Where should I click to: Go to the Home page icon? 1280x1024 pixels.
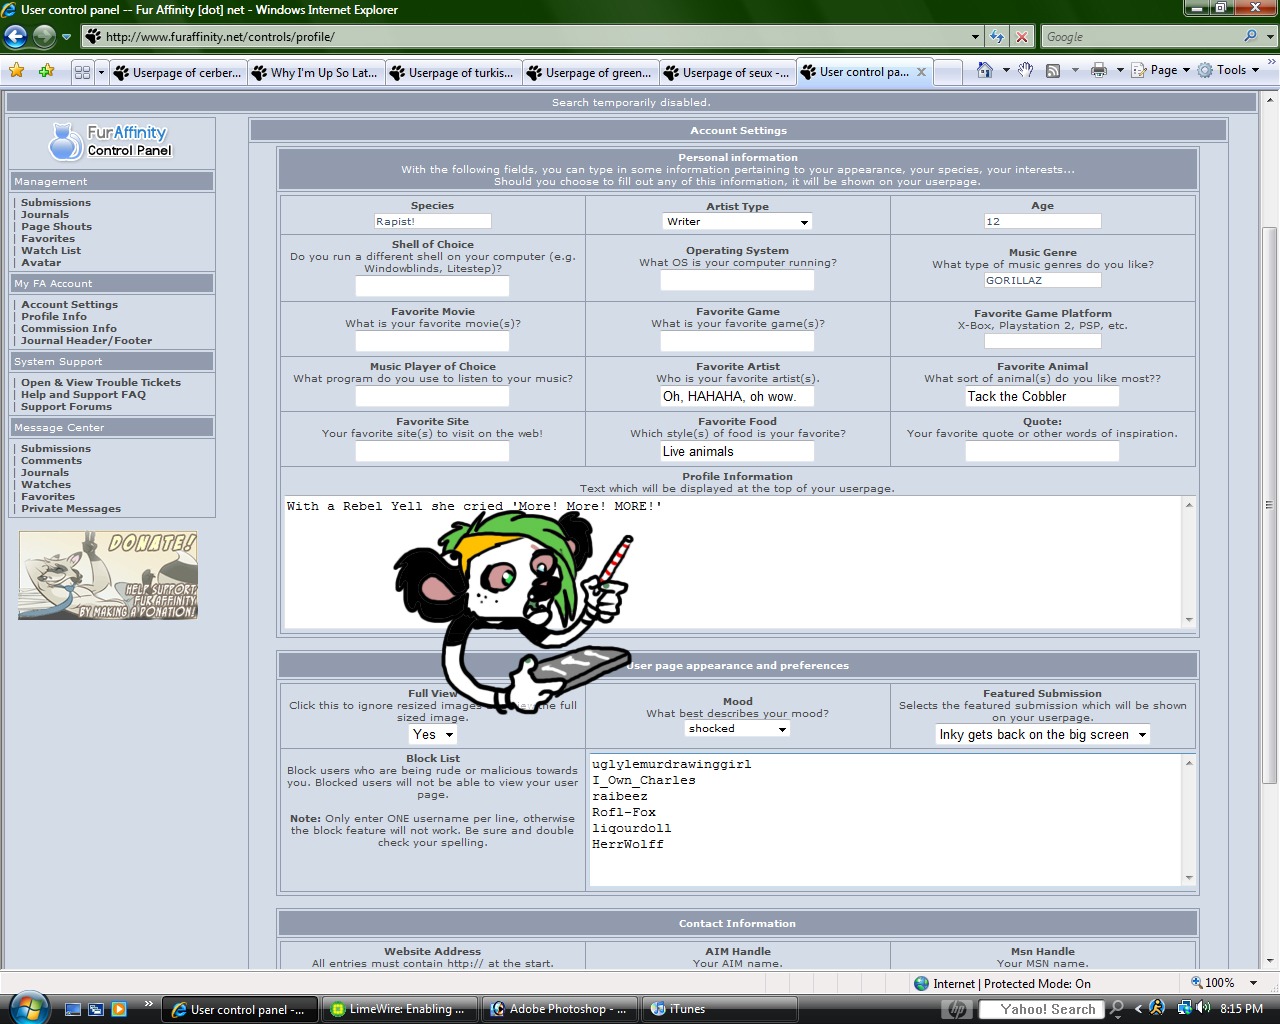coord(985,71)
